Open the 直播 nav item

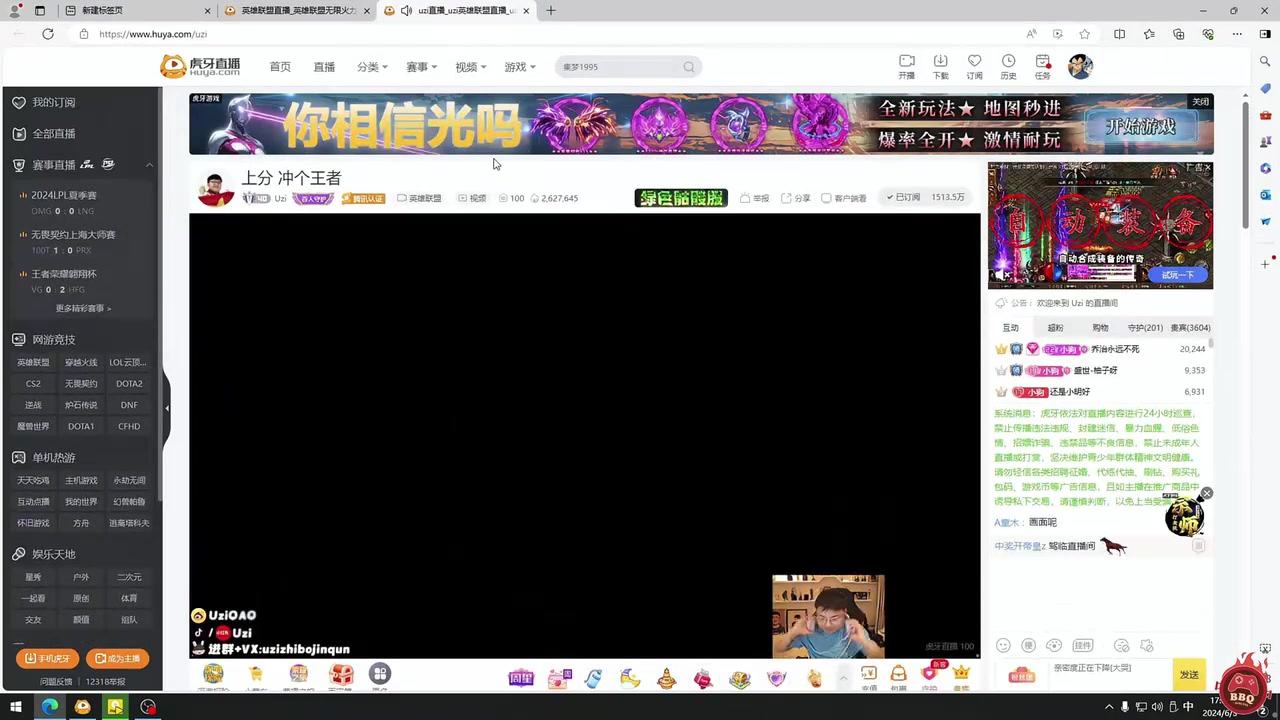(324, 67)
